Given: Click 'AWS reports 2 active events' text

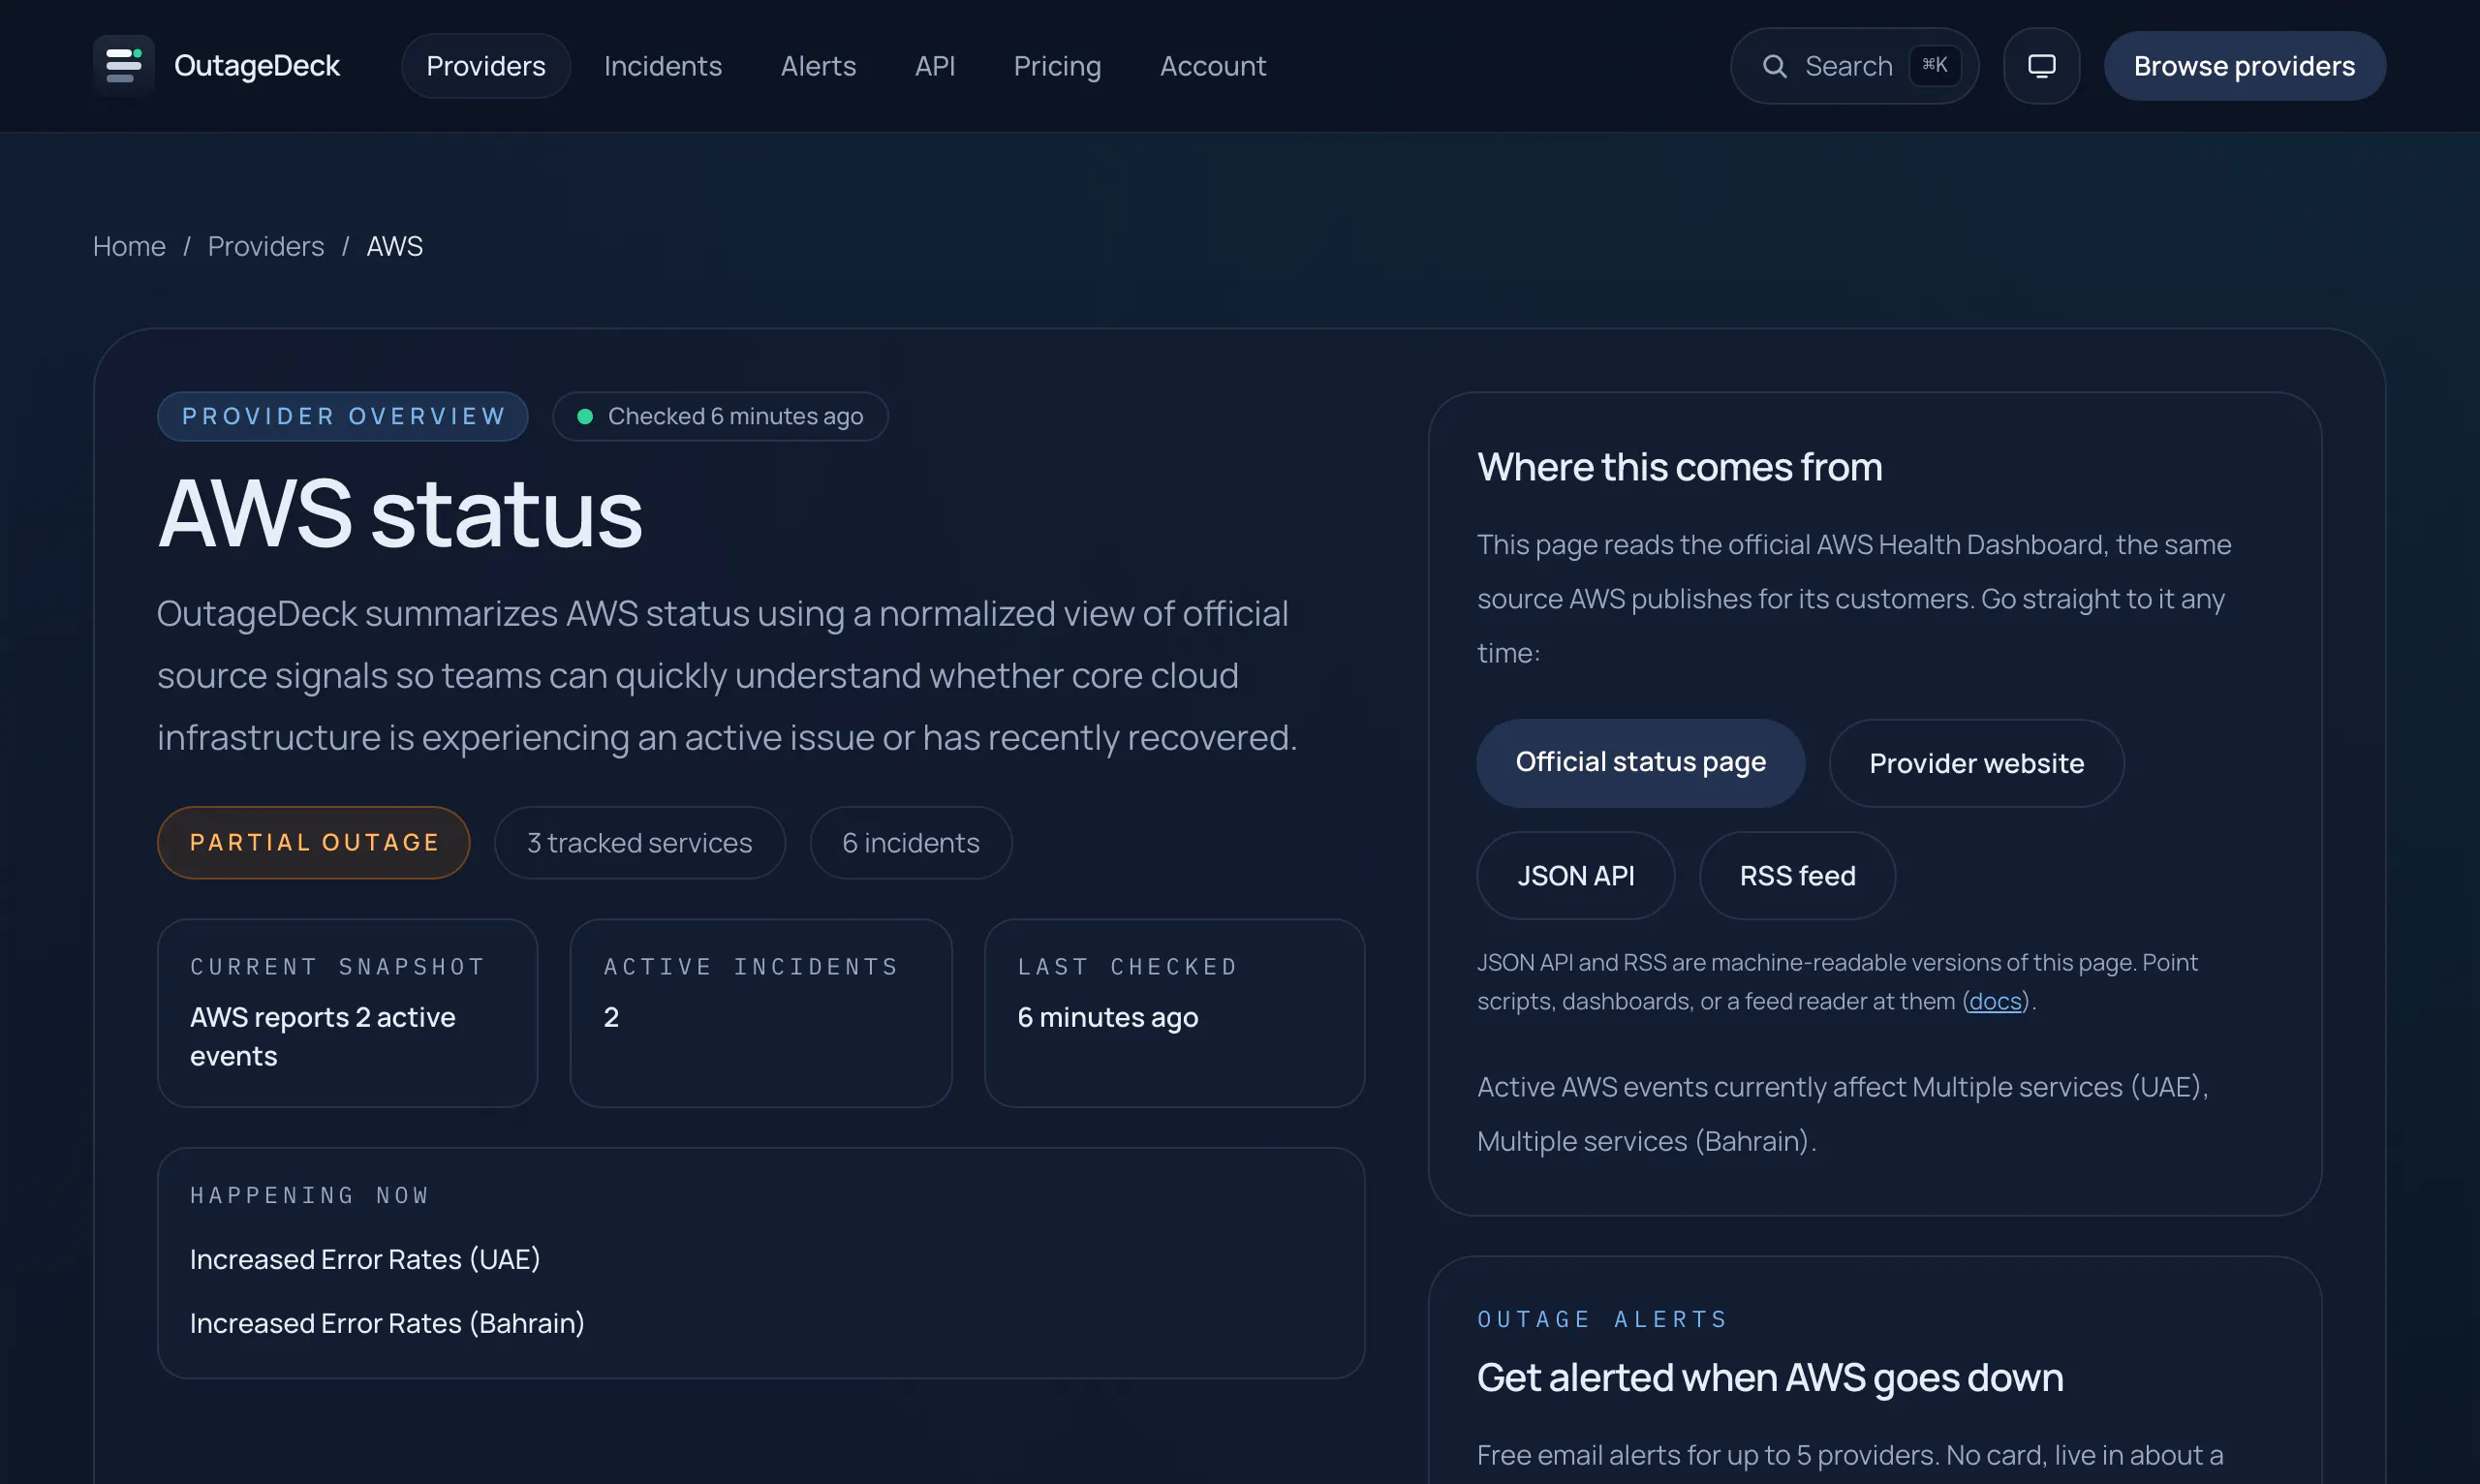Looking at the screenshot, I should coord(323,1037).
